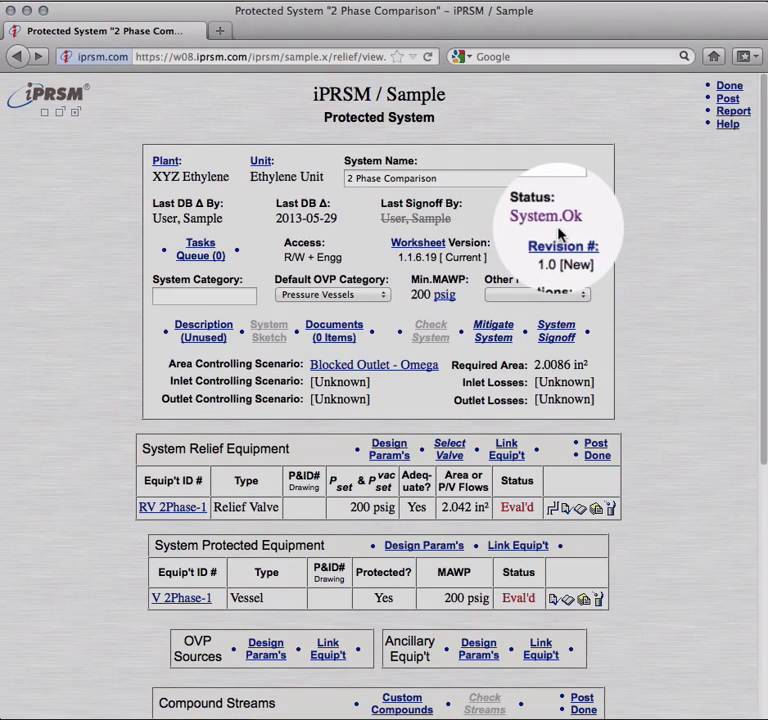Click the search magnifier in Google box
Viewport: 768px width, 720px height.
684,56
